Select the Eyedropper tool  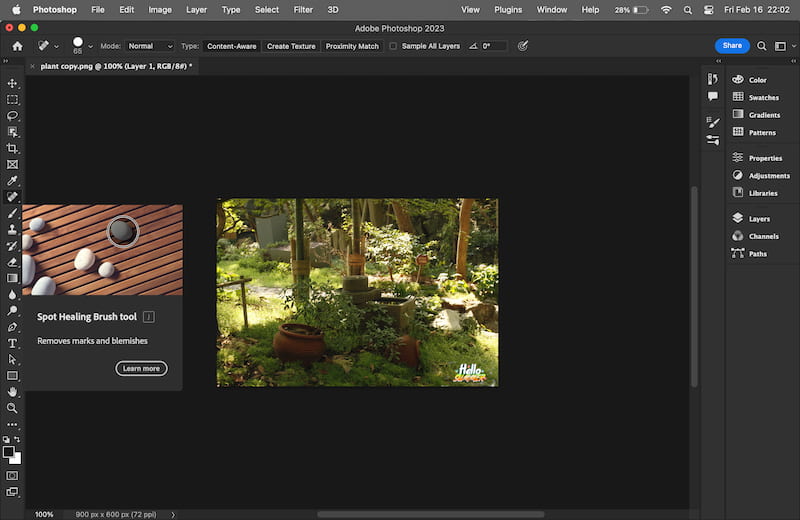click(x=12, y=181)
